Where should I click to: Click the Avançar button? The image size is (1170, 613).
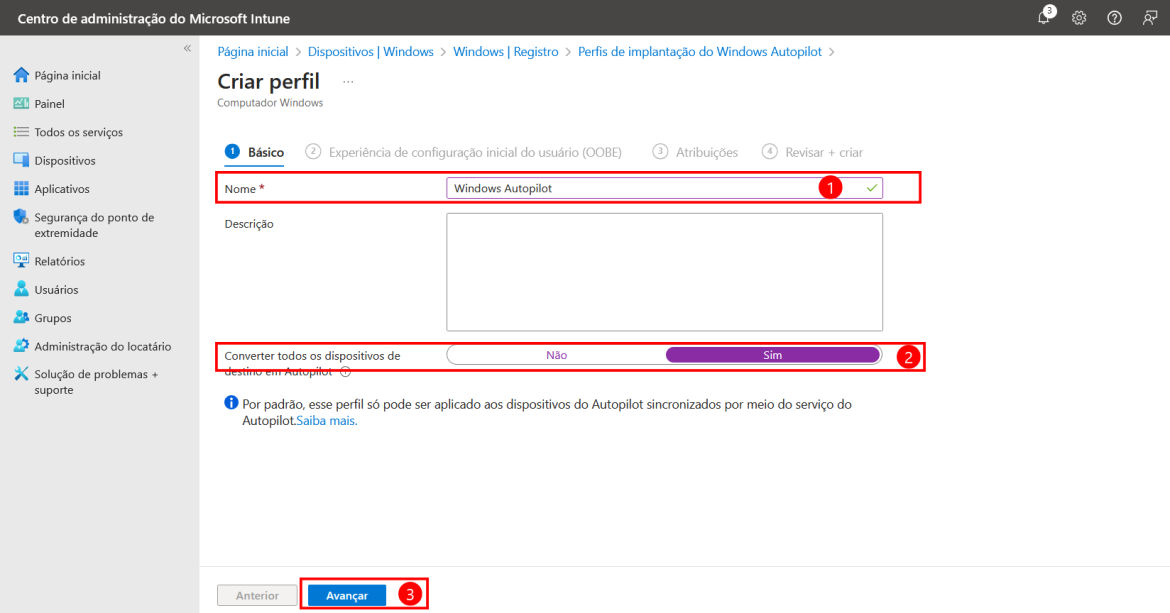pos(346,595)
